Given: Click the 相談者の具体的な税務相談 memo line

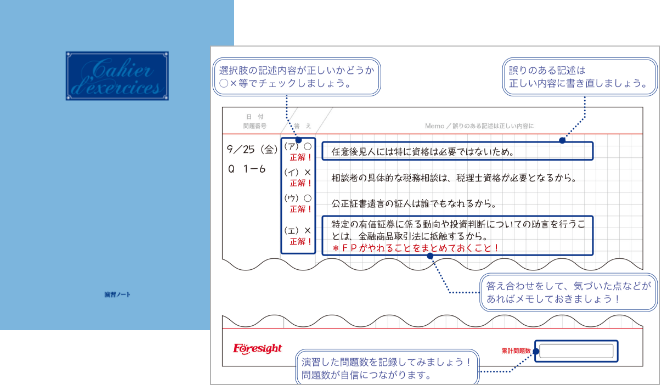Looking at the screenshot, I should (454, 178).
